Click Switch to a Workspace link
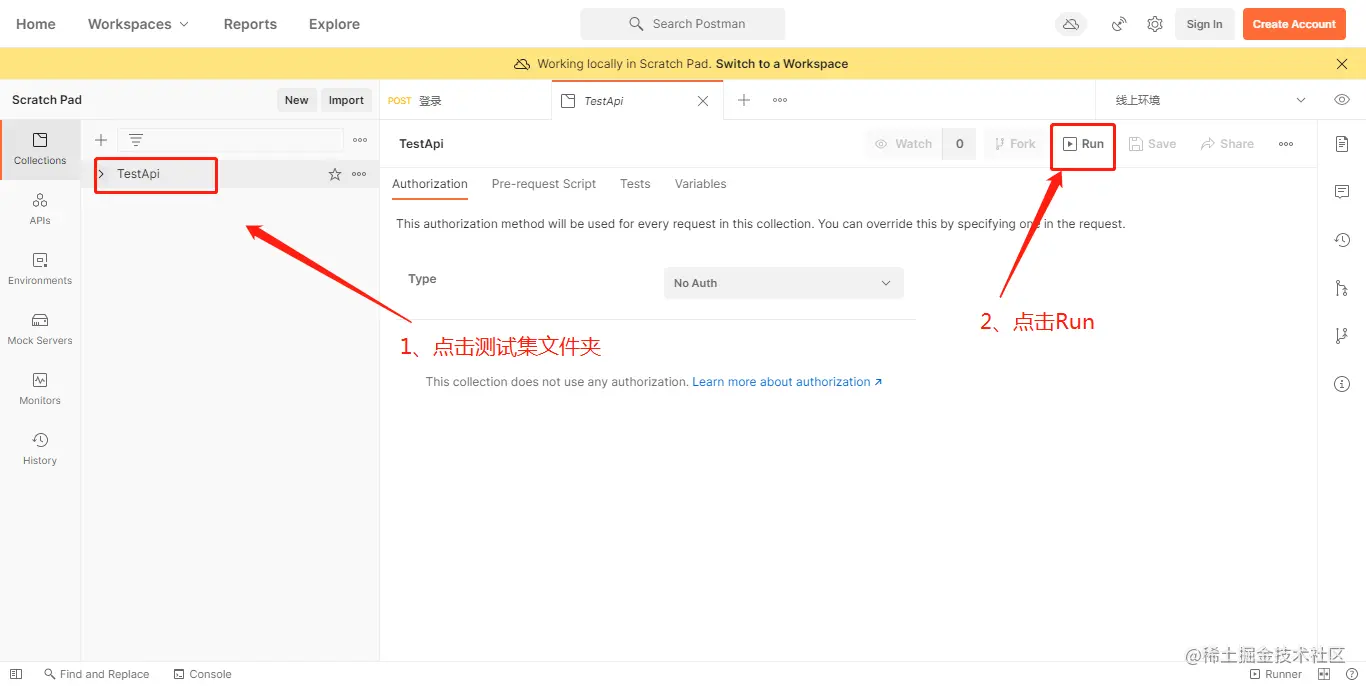The width and height of the screenshot is (1366, 686). point(782,64)
